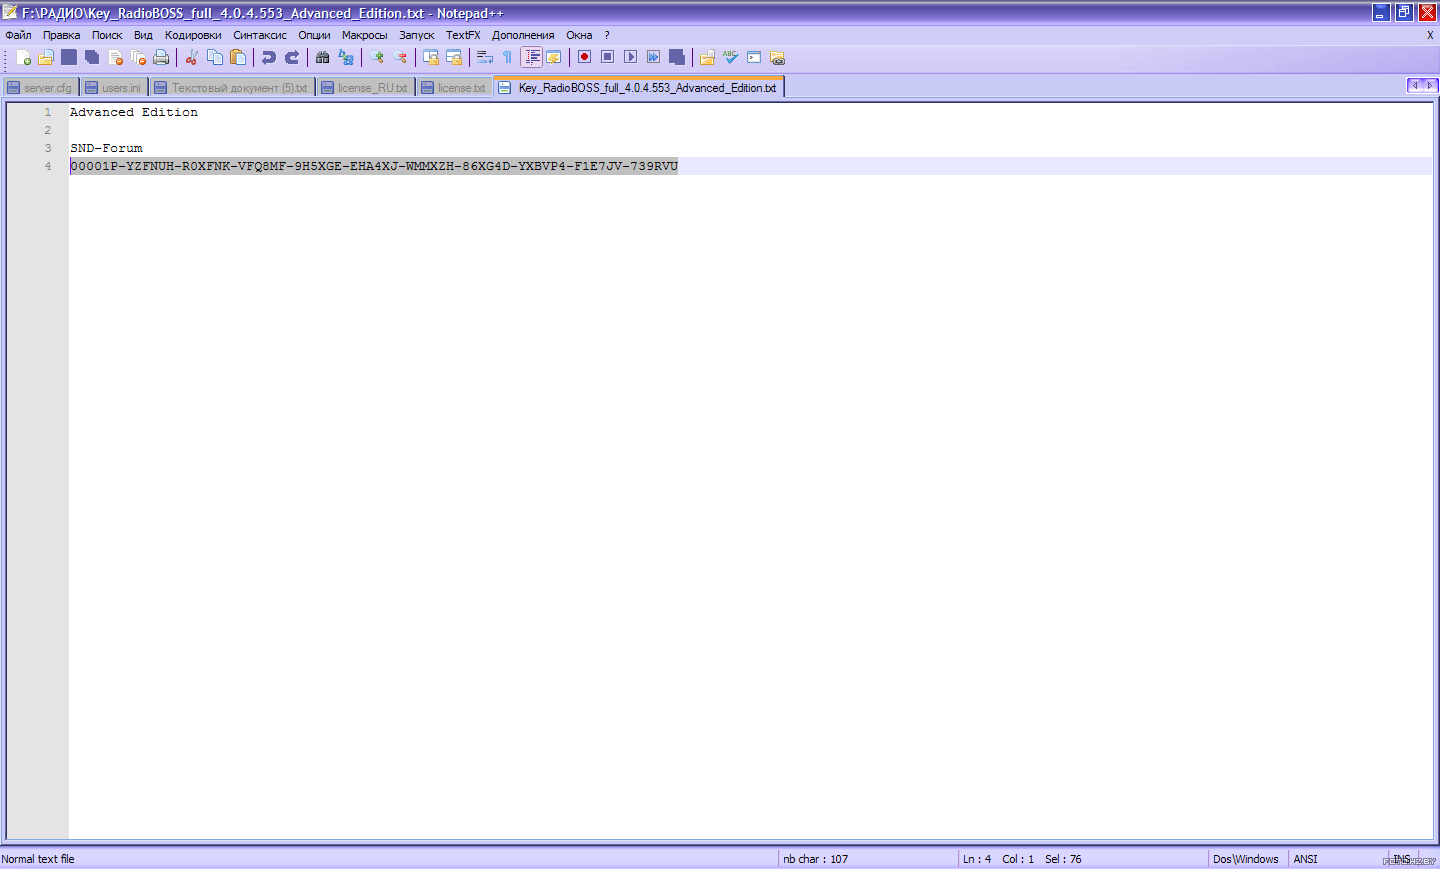The width and height of the screenshot is (1440, 869).
Task: Select the Key_RadioBOSS Advanced_Edition.txt tab
Action: click(639, 88)
